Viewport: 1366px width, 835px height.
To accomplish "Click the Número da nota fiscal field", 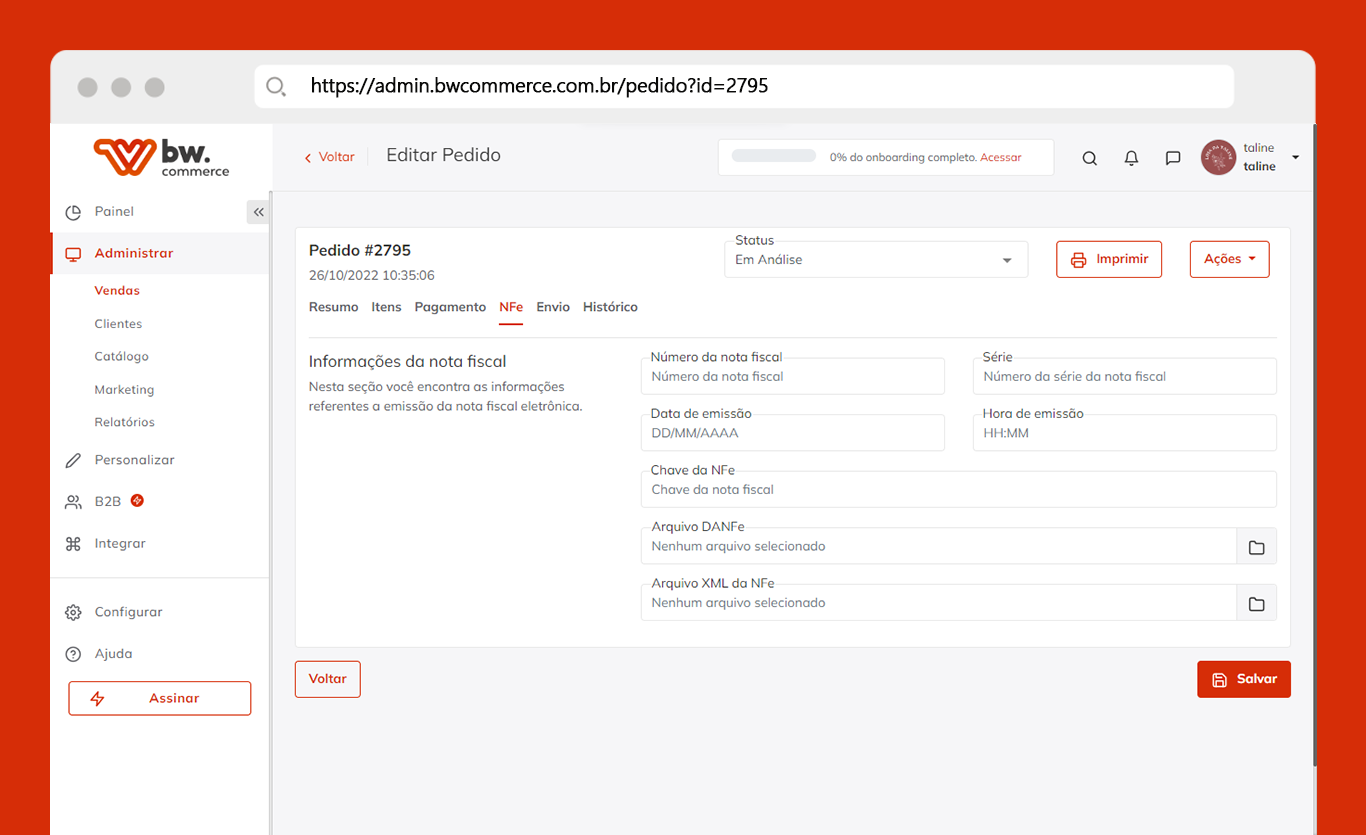I will [793, 377].
